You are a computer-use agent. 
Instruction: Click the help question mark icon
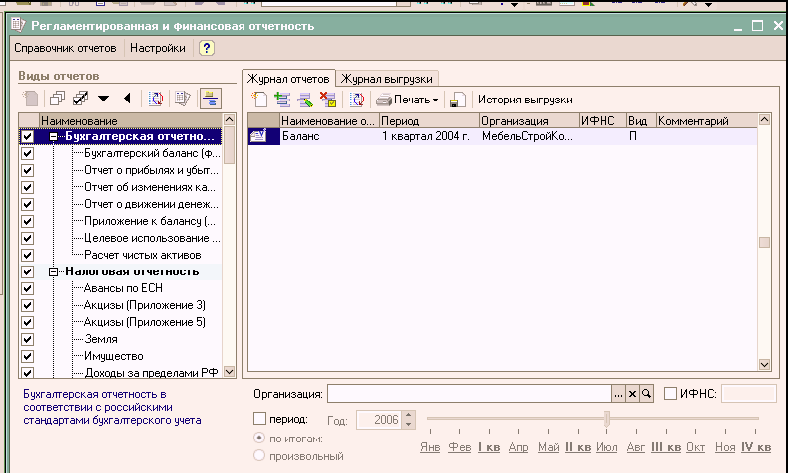coord(207,48)
